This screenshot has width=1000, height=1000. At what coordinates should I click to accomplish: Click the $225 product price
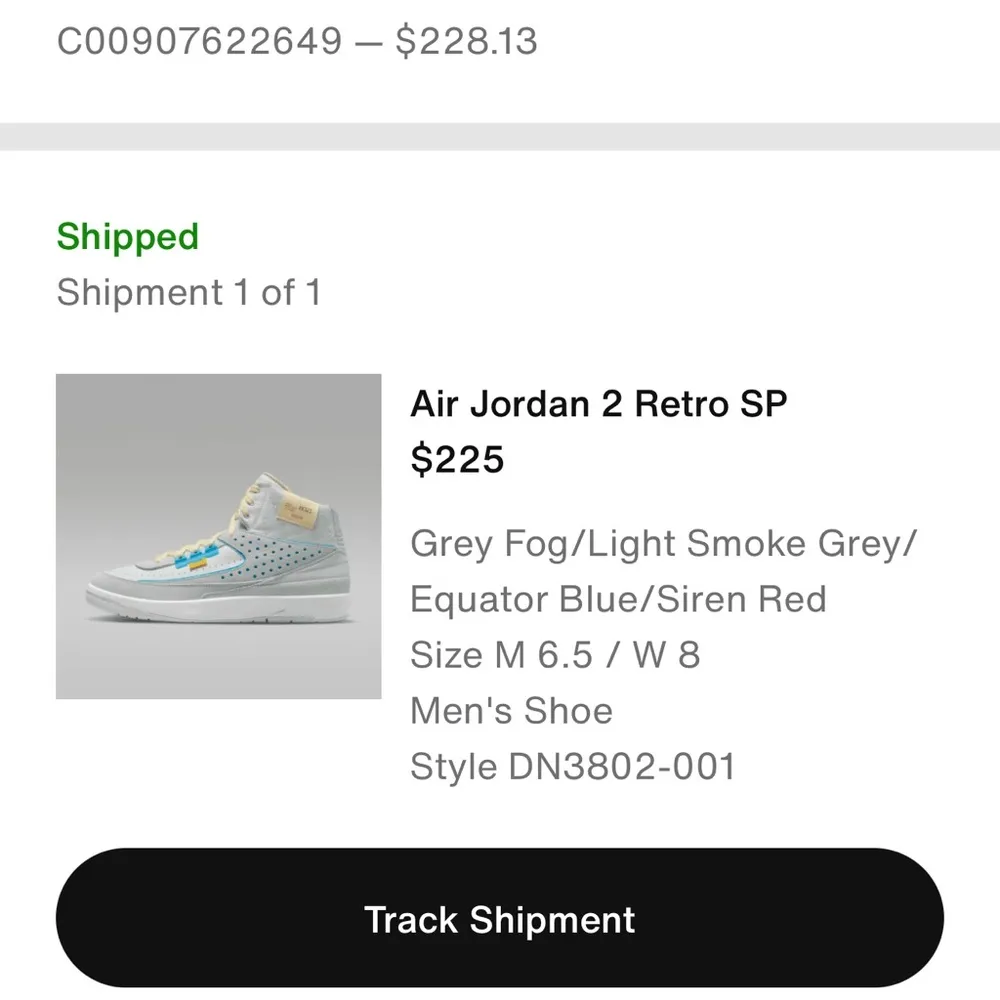pyautogui.click(x=457, y=460)
